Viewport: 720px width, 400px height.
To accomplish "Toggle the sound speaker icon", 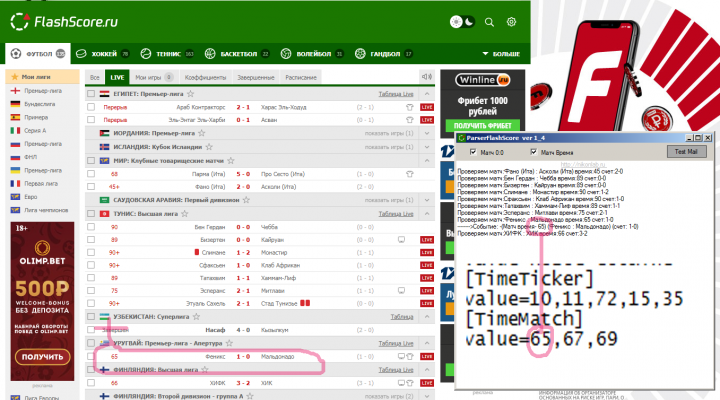I will coord(427,77).
